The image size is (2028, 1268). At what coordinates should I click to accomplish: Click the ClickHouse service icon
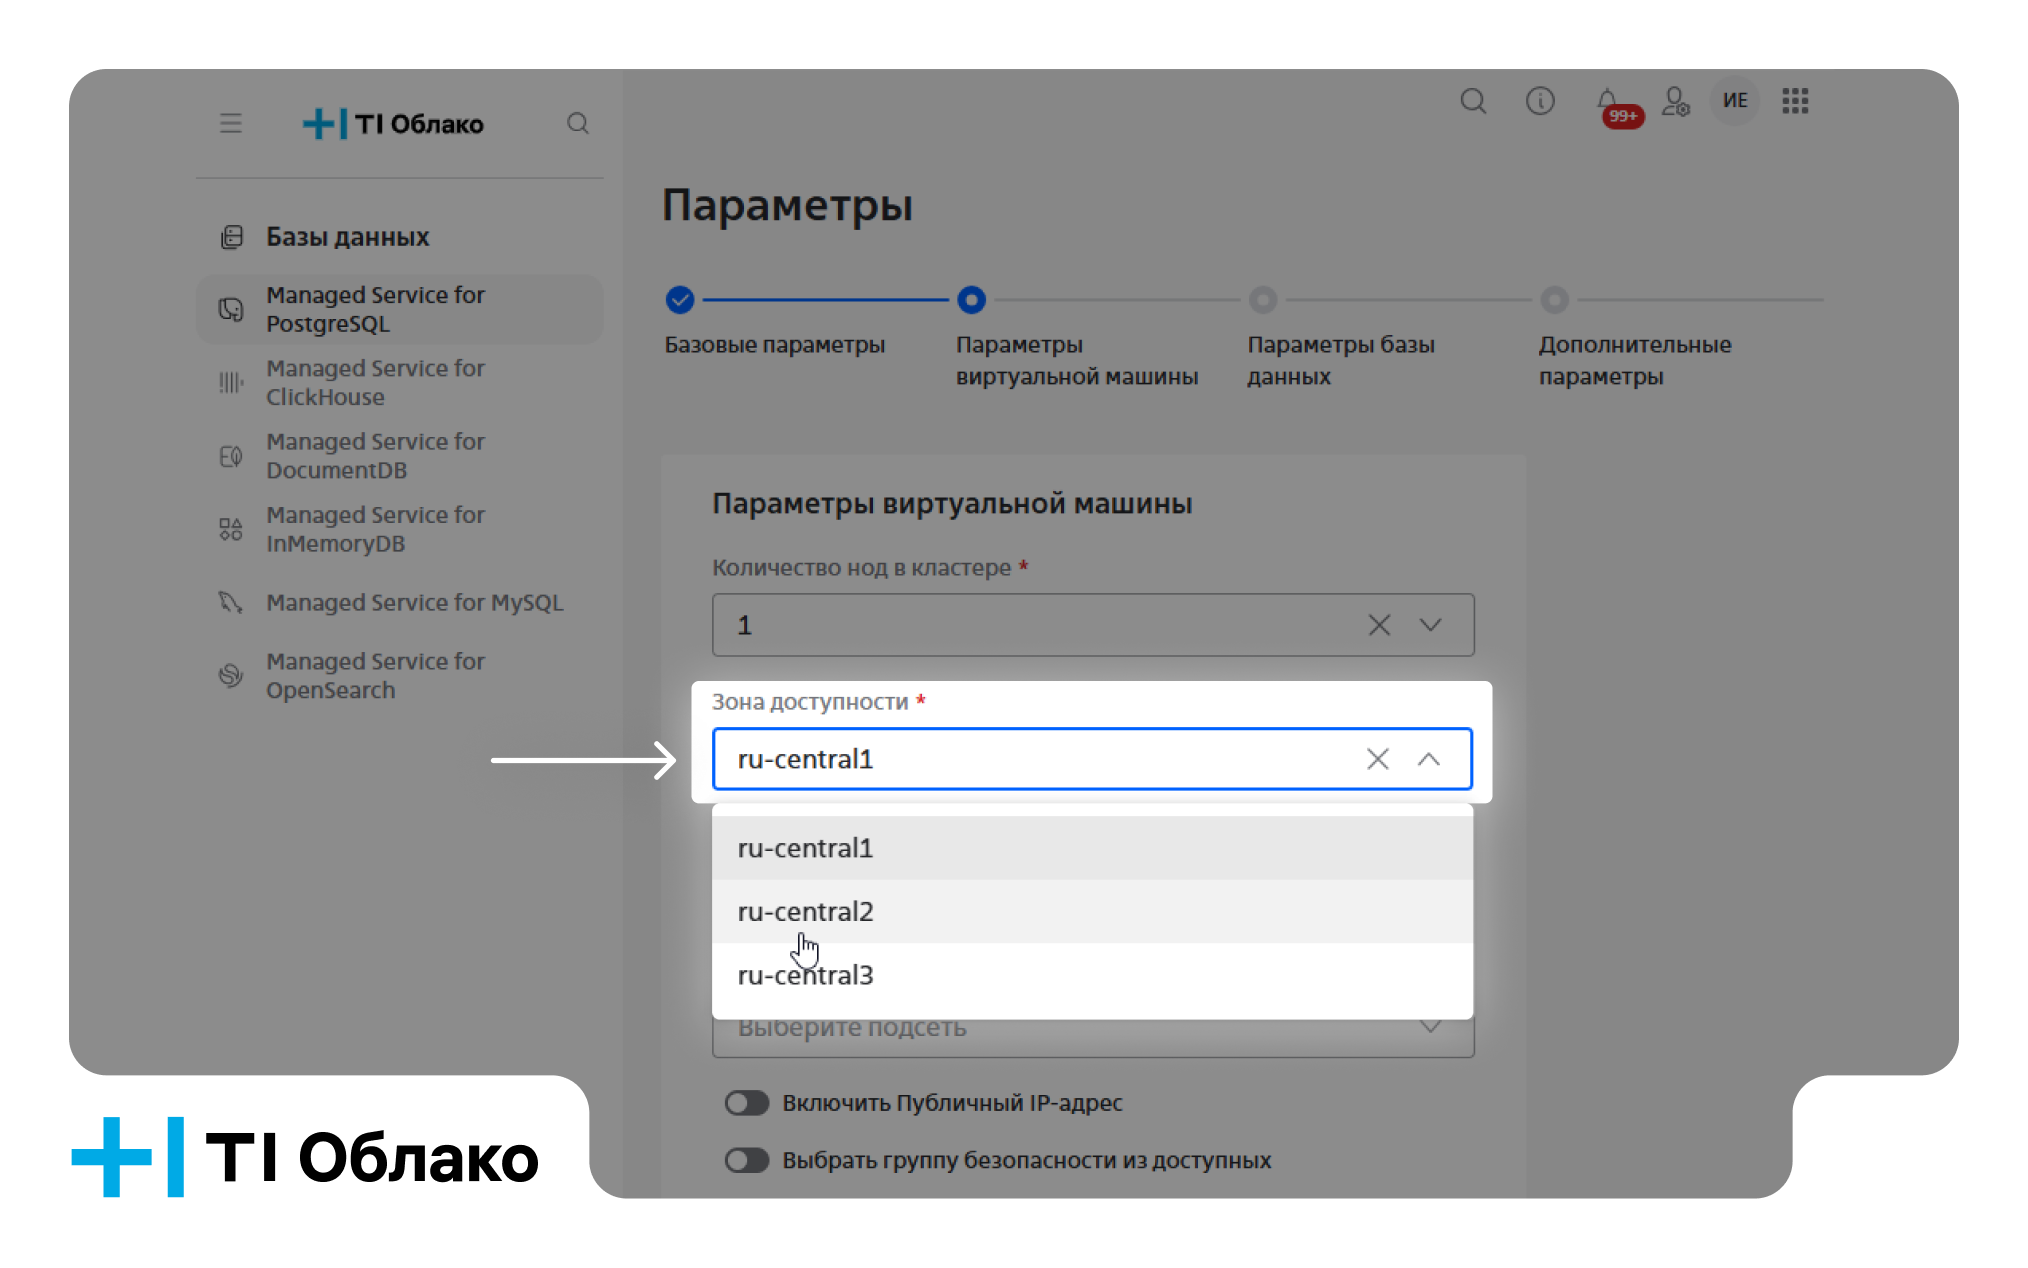(x=231, y=383)
